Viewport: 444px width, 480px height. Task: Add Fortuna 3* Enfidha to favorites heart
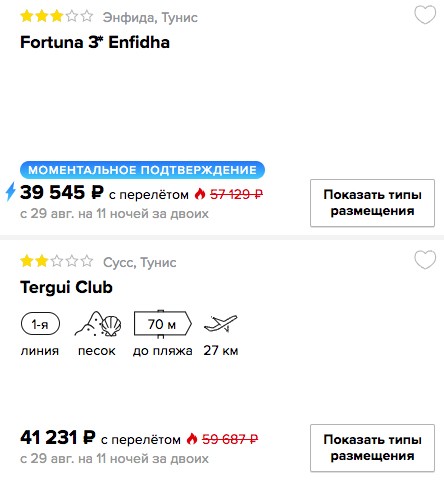(x=425, y=15)
